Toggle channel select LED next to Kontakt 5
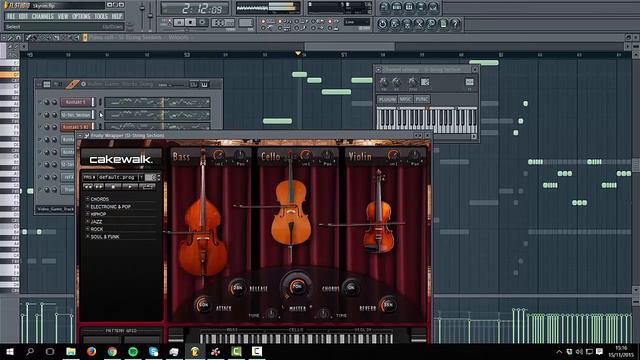Image resolution: width=640 pixels, height=360 pixels. pyautogui.click(x=99, y=102)
